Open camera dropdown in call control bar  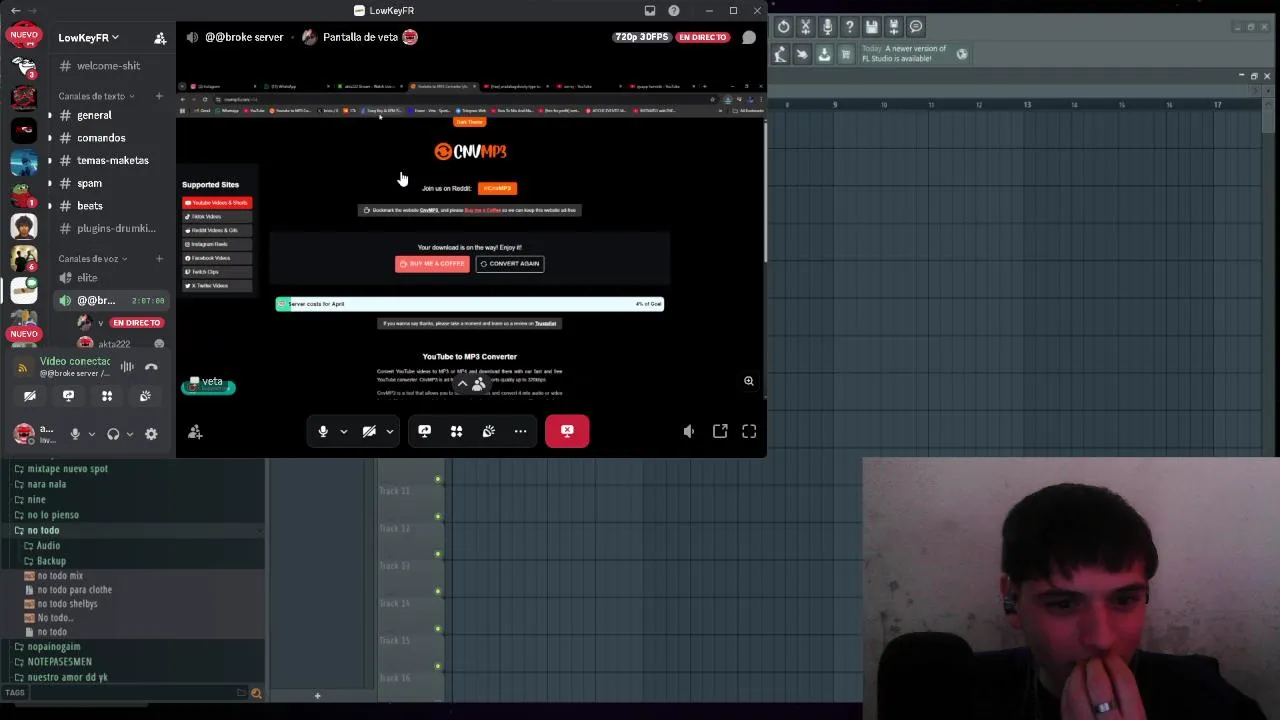coord(389,431)
